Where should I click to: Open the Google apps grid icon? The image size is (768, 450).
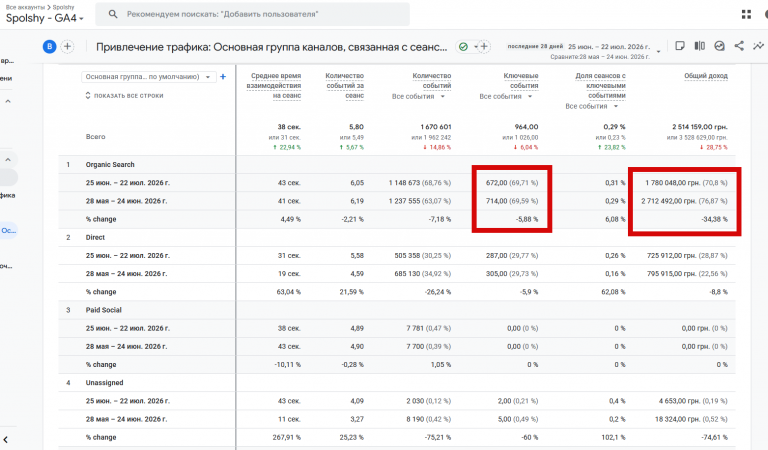click(x=746, y=15)
